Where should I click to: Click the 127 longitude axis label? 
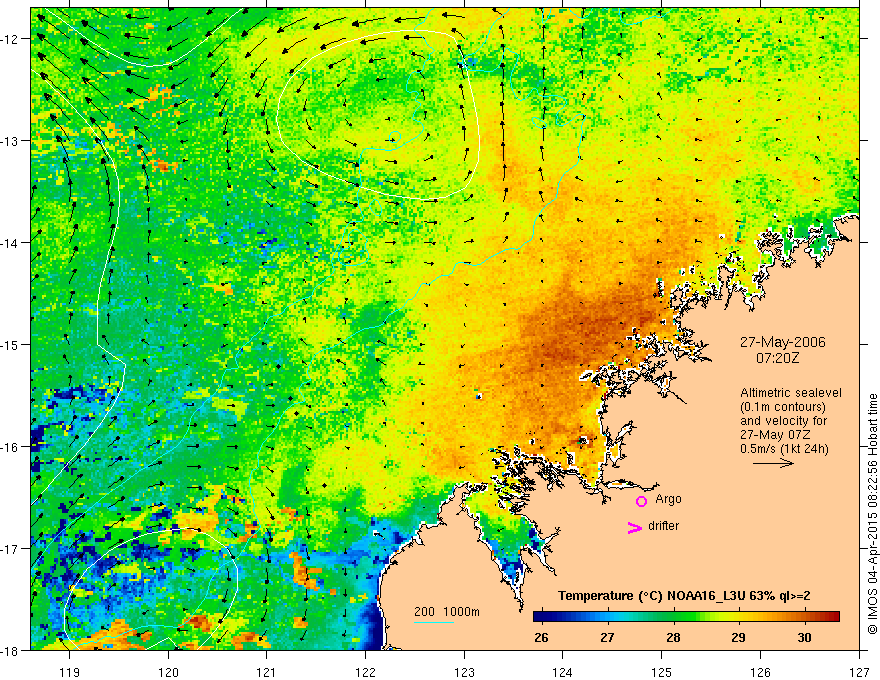pos(859,672)
